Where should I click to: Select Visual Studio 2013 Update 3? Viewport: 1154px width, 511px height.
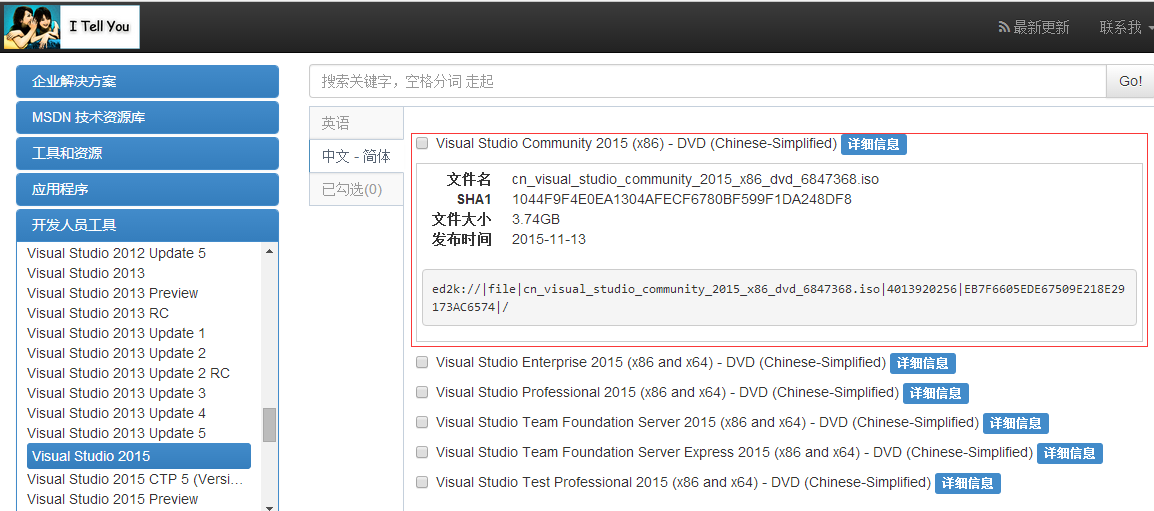(116, 393)
